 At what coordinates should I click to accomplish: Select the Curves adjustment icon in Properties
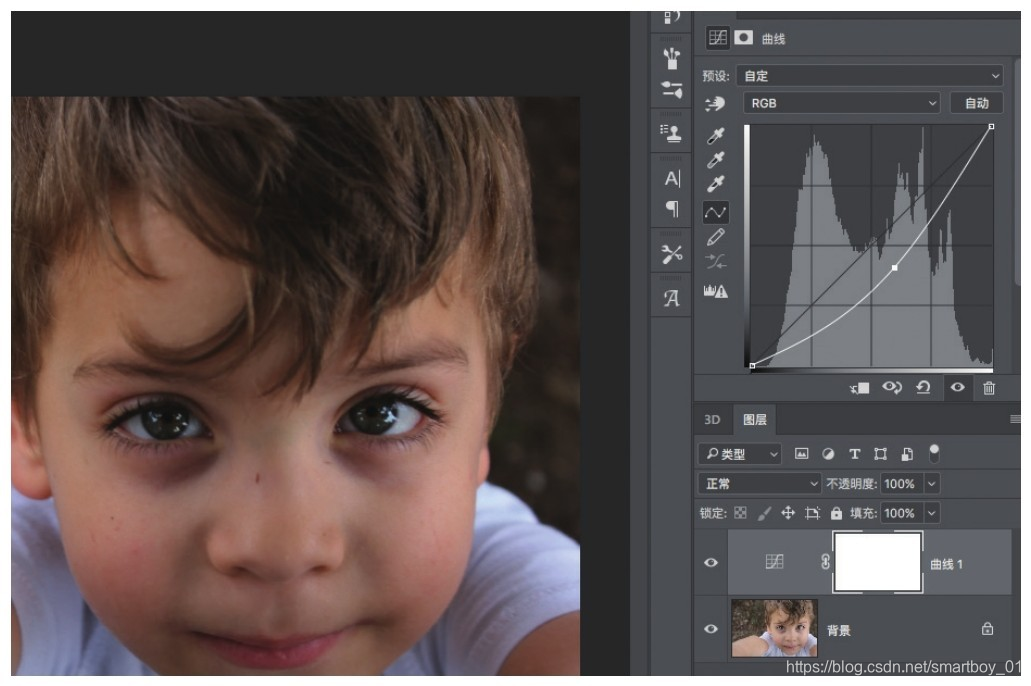point(717,37)
